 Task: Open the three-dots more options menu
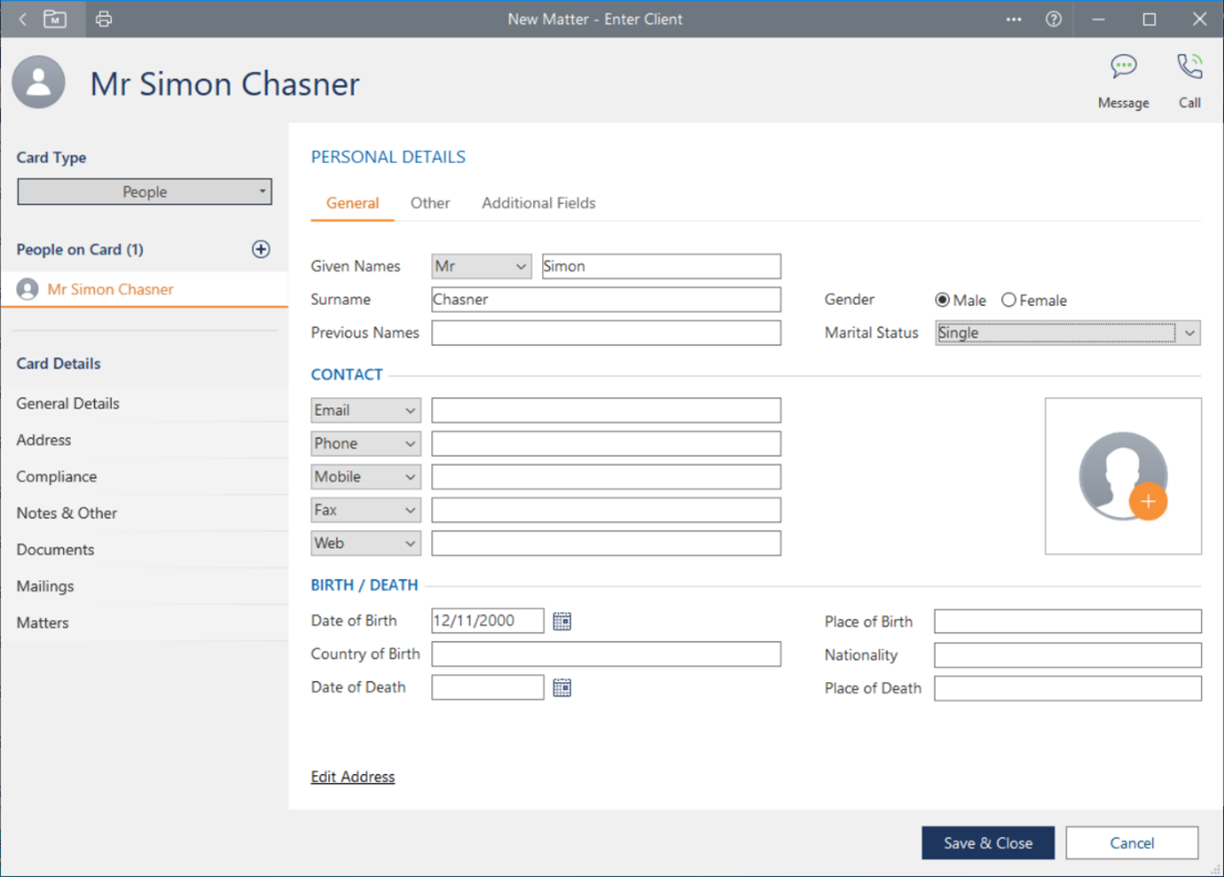pos(1014,19)
